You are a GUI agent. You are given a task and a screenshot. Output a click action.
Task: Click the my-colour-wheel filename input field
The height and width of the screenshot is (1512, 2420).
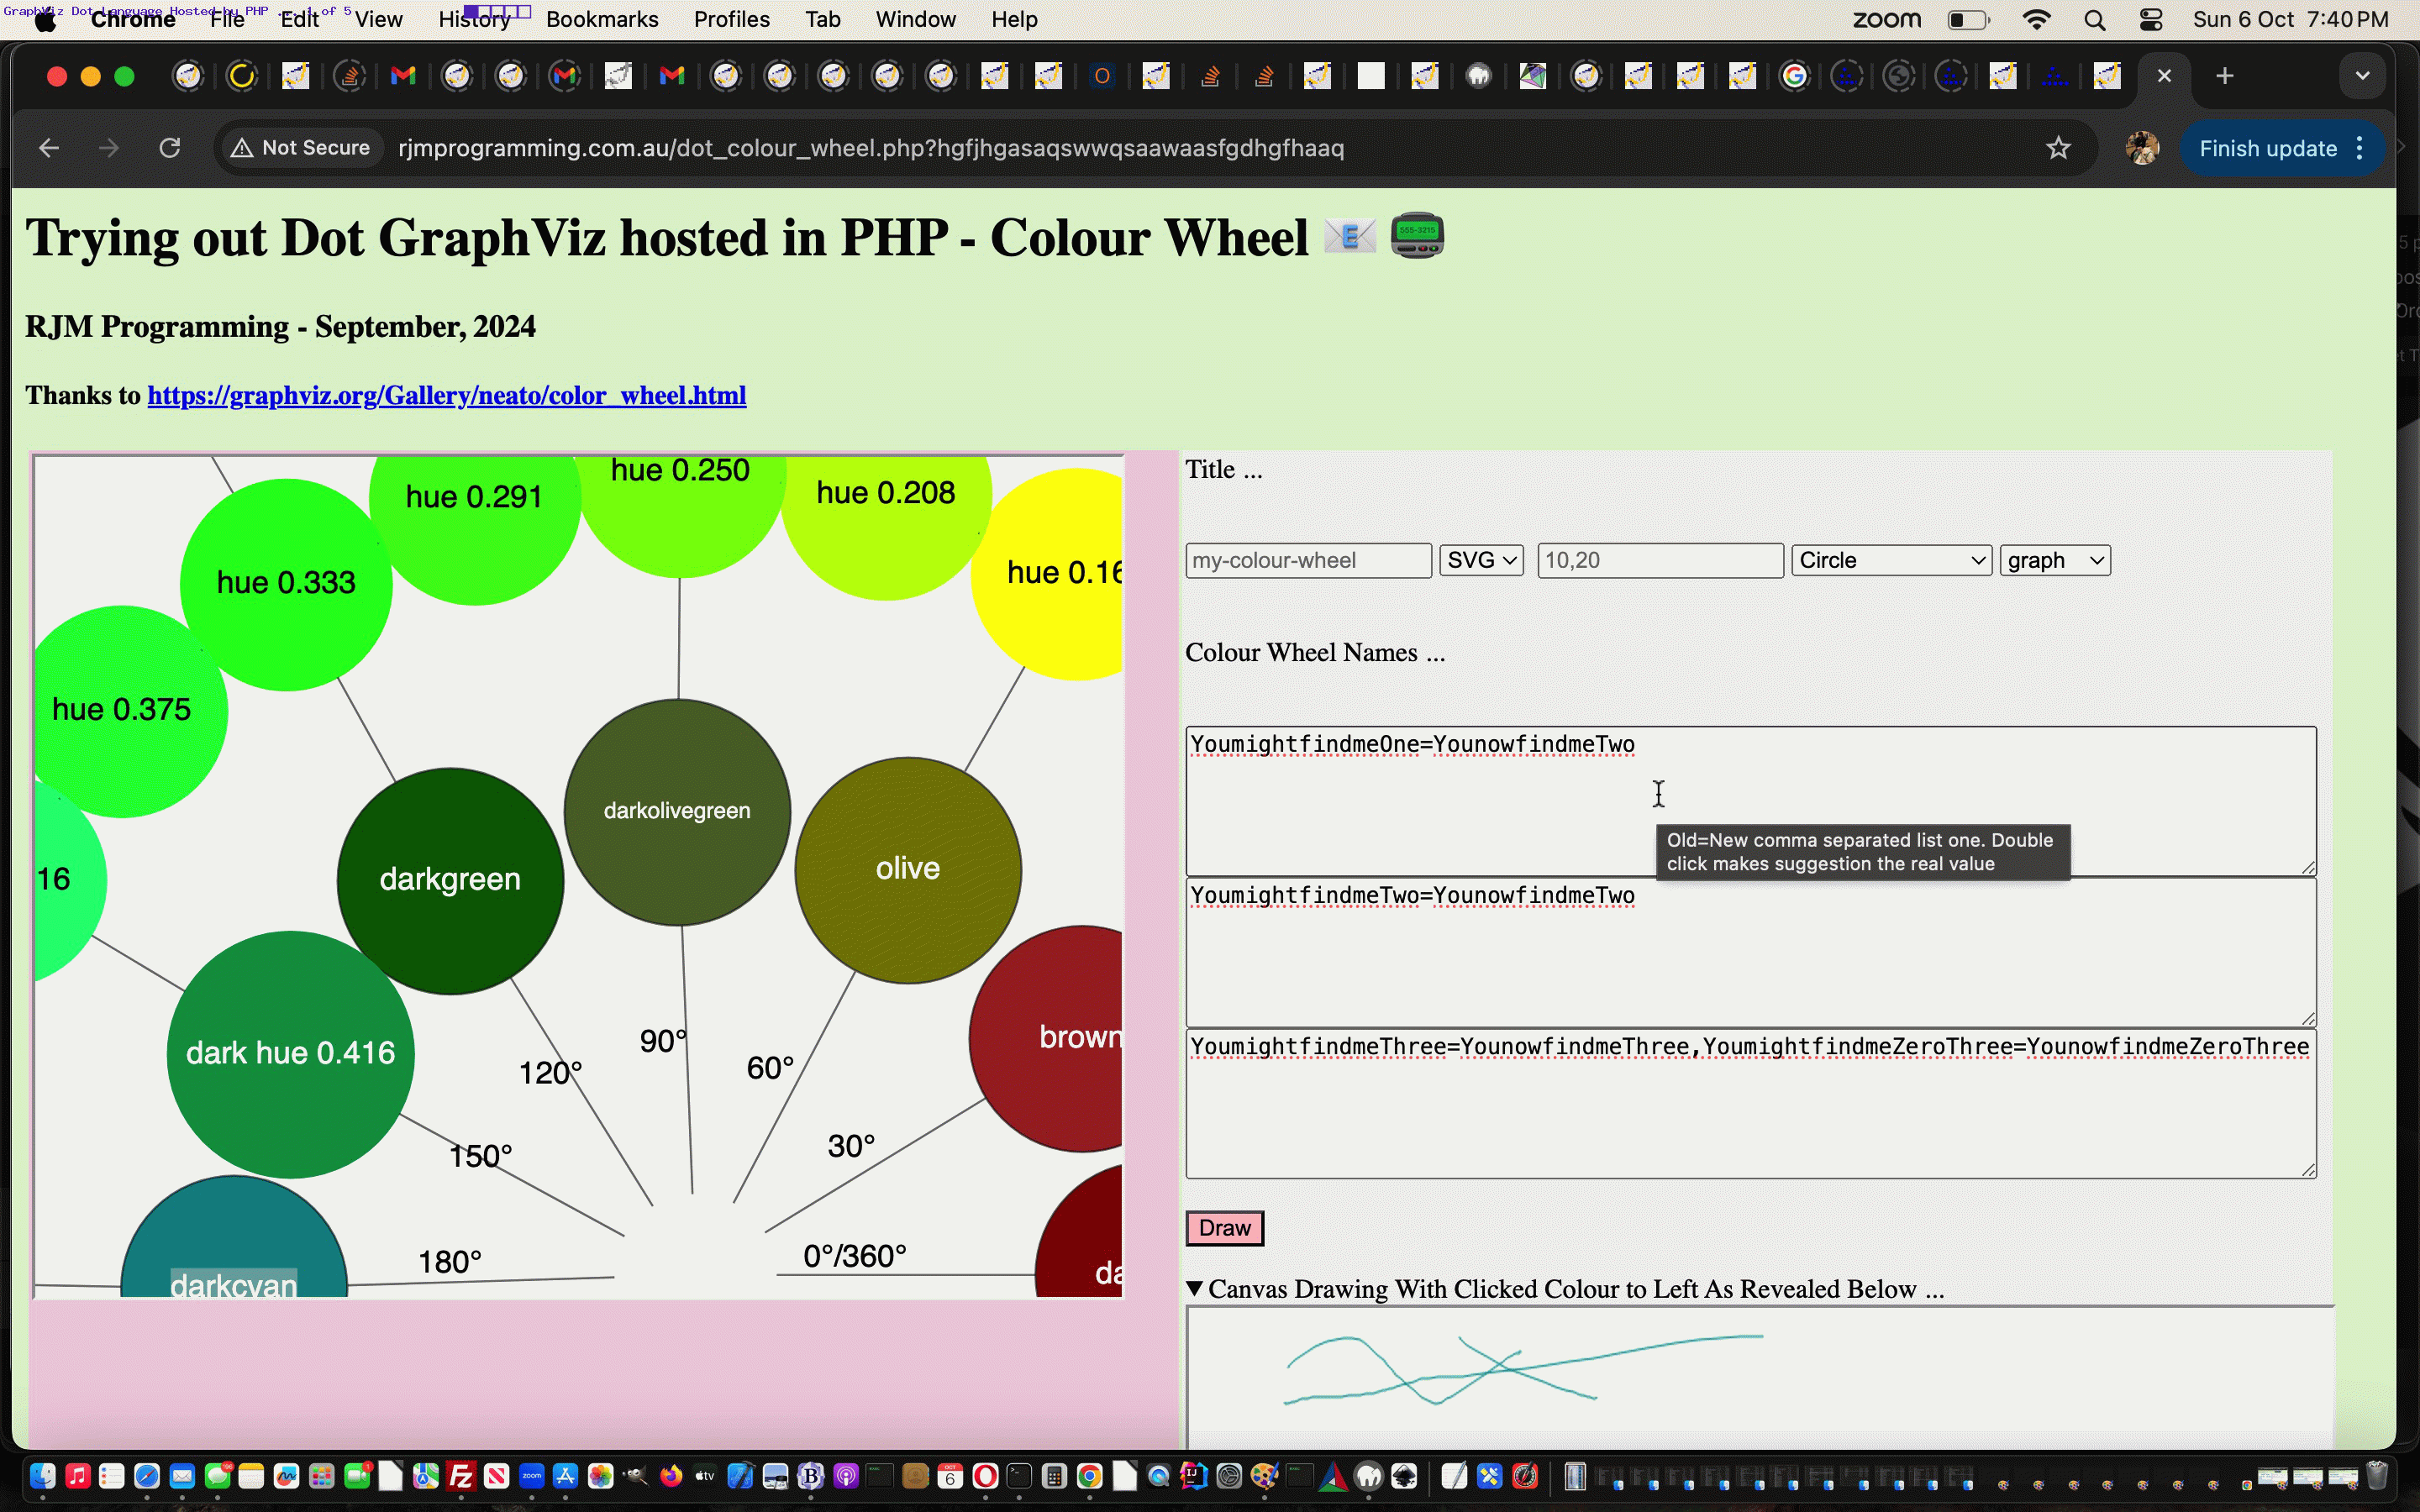(x=1305, y=559)
